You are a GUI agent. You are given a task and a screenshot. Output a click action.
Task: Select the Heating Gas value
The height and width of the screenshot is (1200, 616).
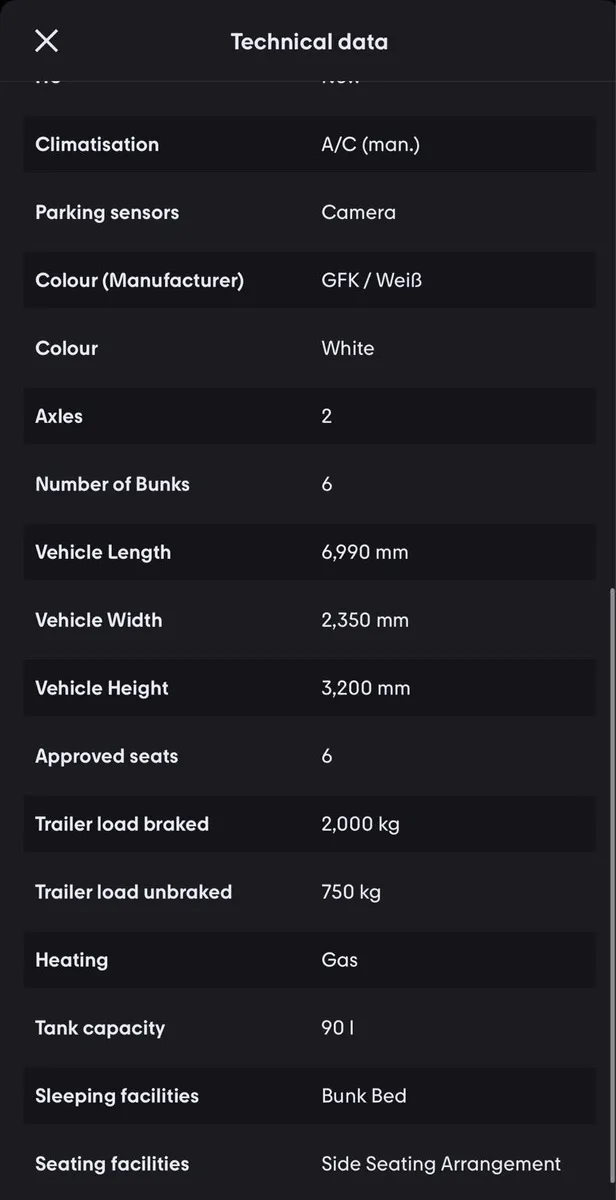339,960
